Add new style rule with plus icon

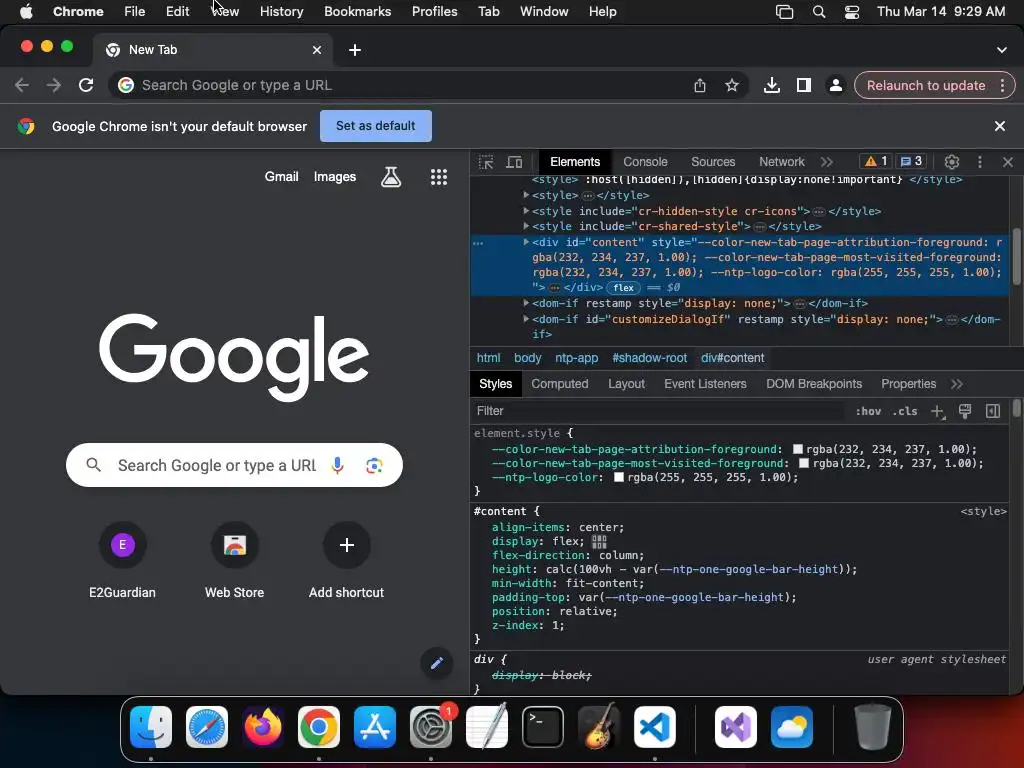[937, 411]
